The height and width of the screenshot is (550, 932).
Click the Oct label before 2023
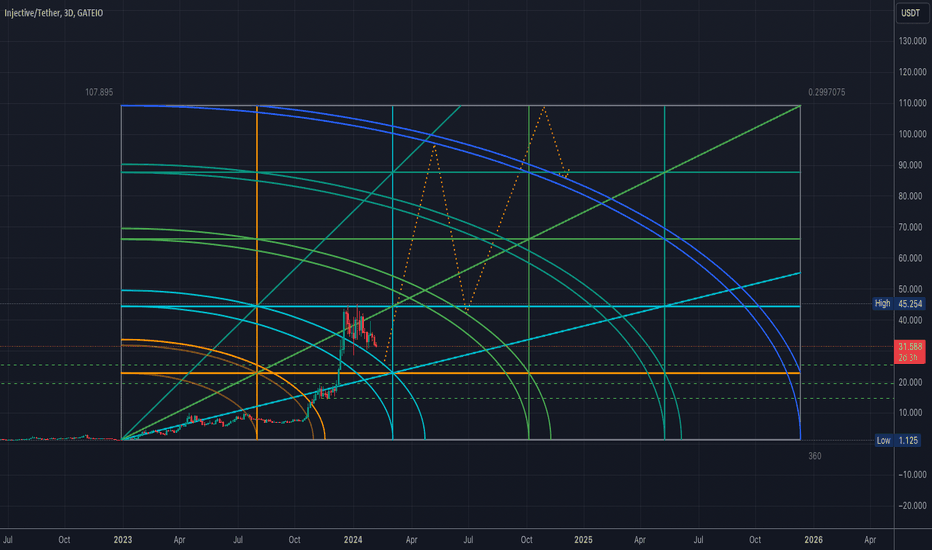tap(64, 540)
